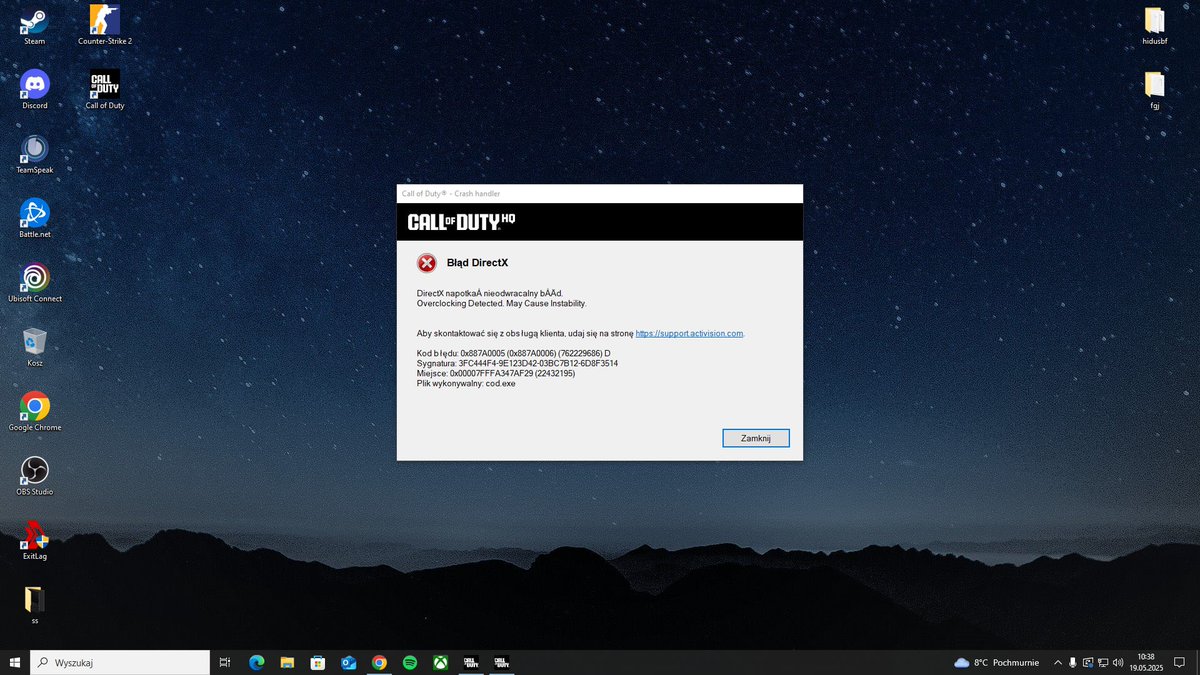Click the Plik wykonywalny: cod.exe text
Screen dimensions: 1200x675
point(466,383)
